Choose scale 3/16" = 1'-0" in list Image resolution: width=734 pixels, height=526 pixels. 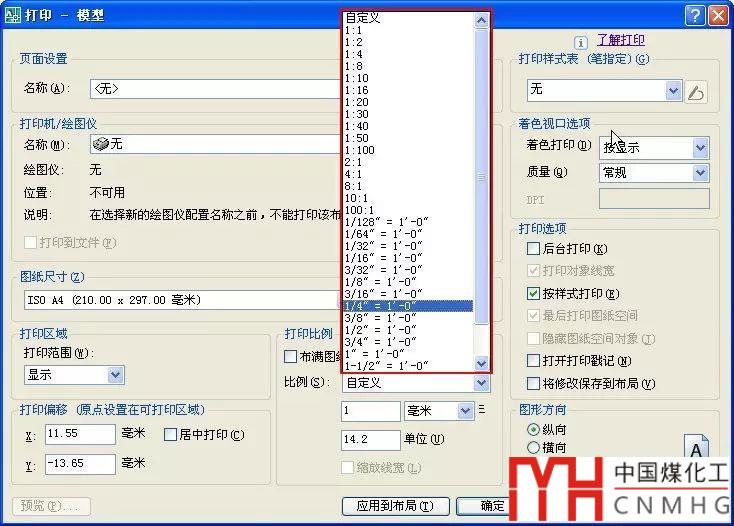(408, 294)
